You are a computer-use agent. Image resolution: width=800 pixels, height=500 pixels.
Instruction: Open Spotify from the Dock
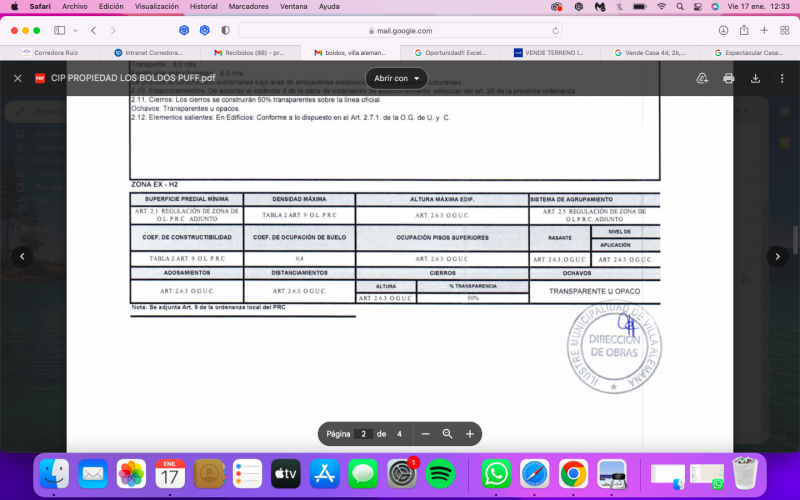tap(440, 474)
